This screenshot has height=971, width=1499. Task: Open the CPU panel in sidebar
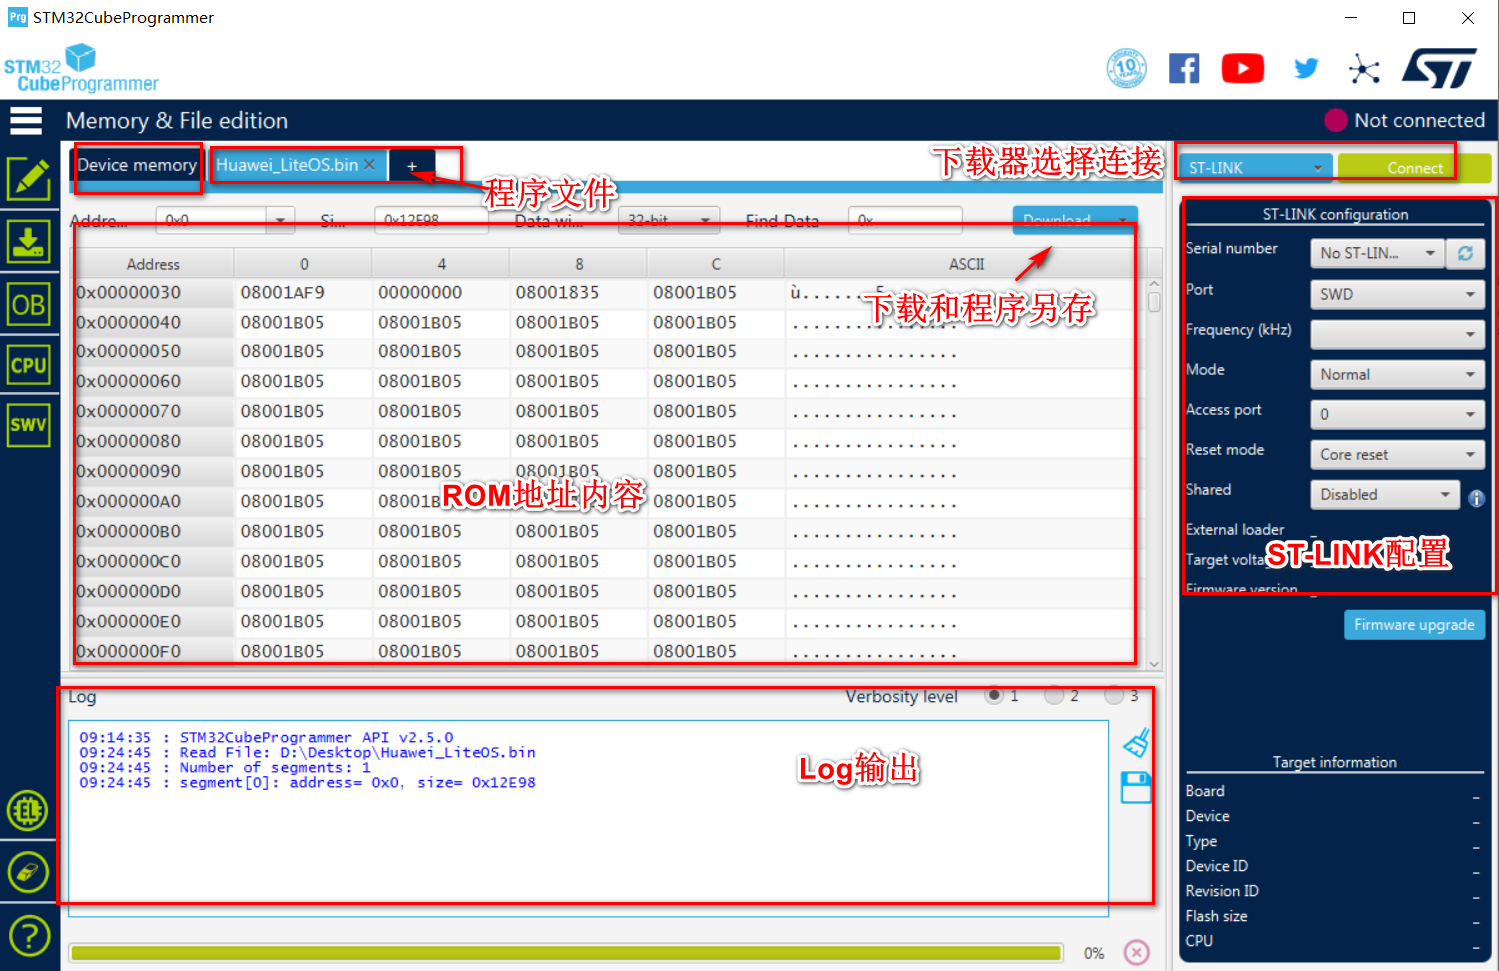click(x=29, y=365)
